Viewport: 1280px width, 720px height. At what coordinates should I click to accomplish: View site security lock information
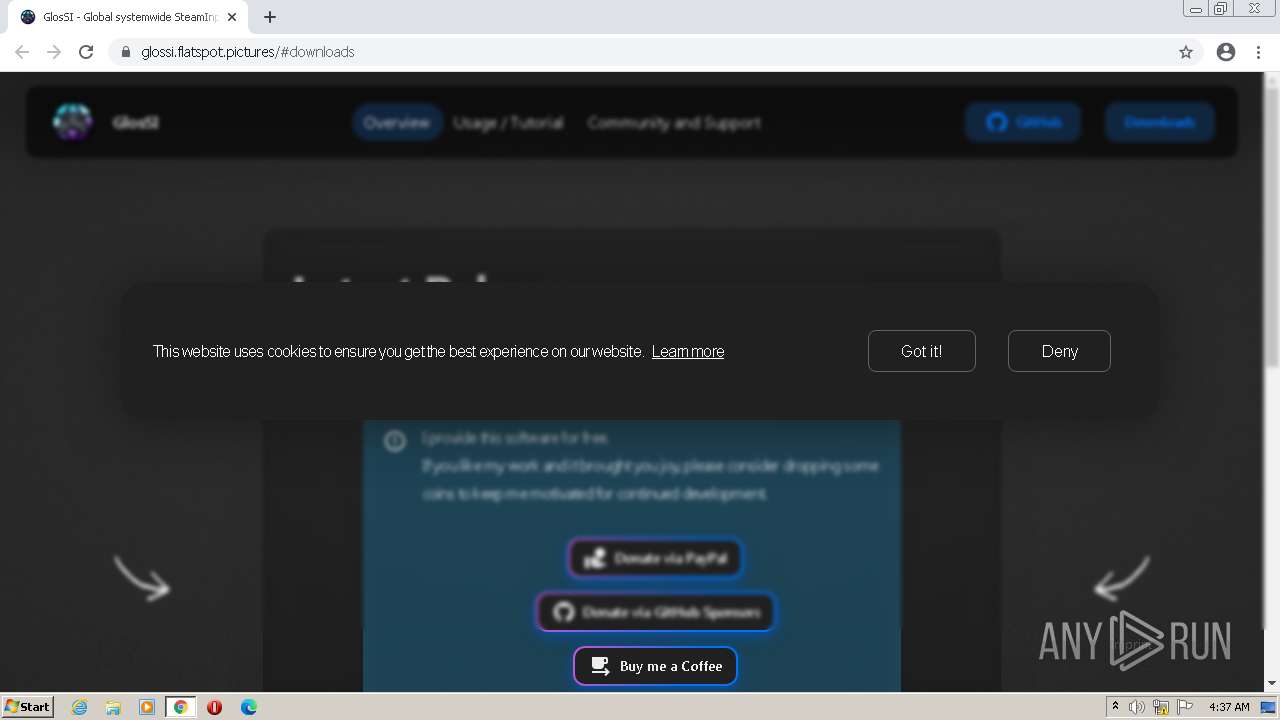coord(126,52)
